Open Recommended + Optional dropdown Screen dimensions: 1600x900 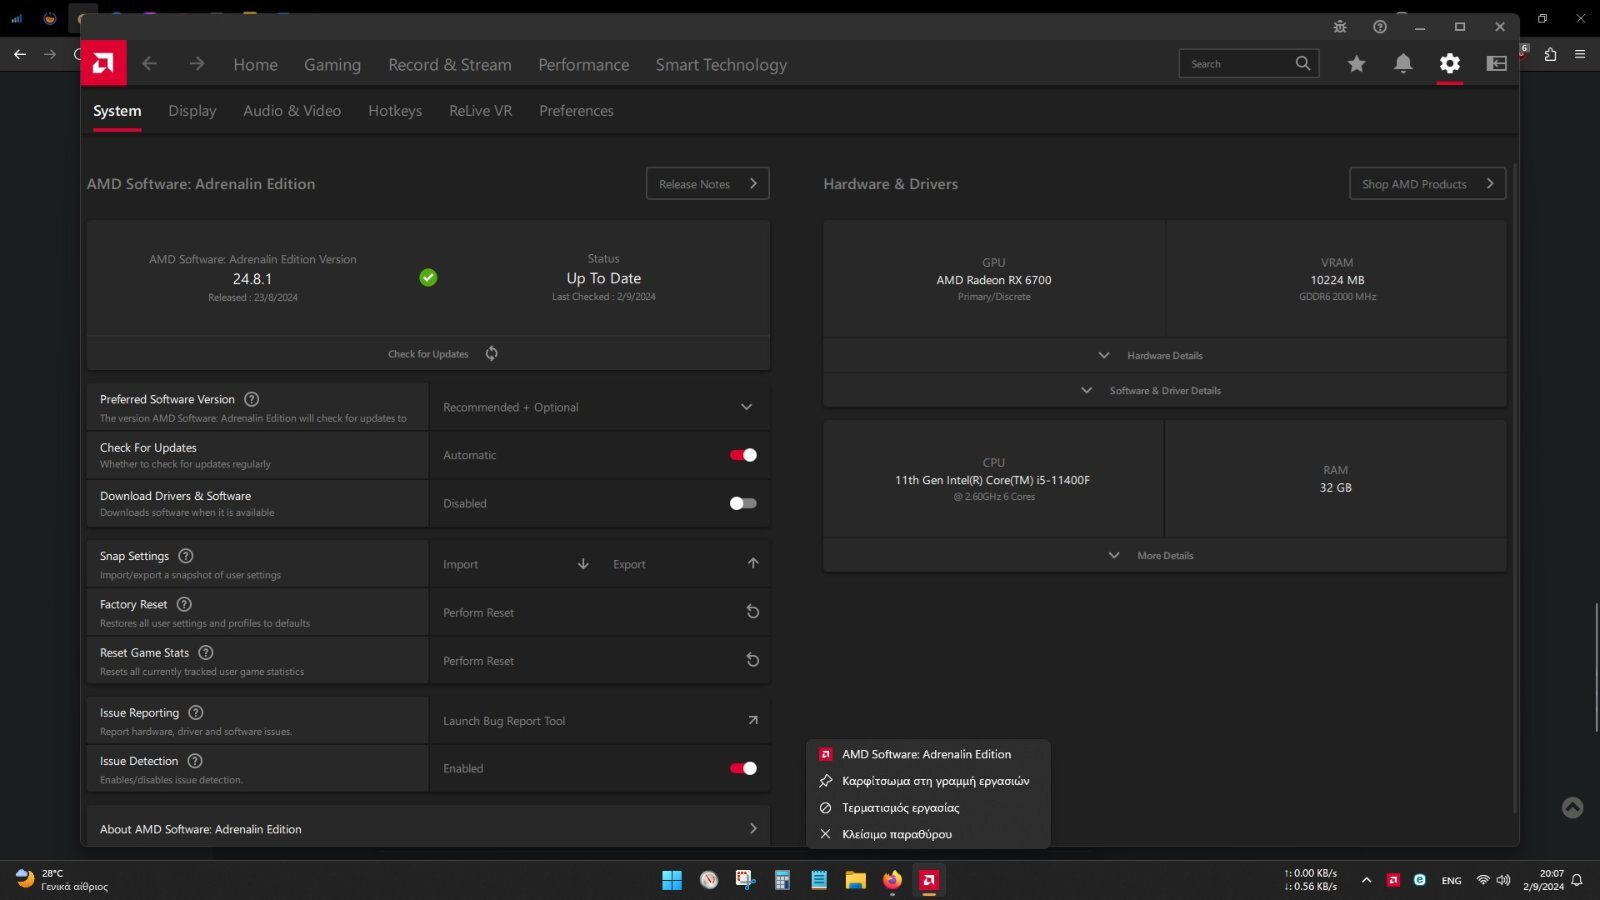[600, 407]
